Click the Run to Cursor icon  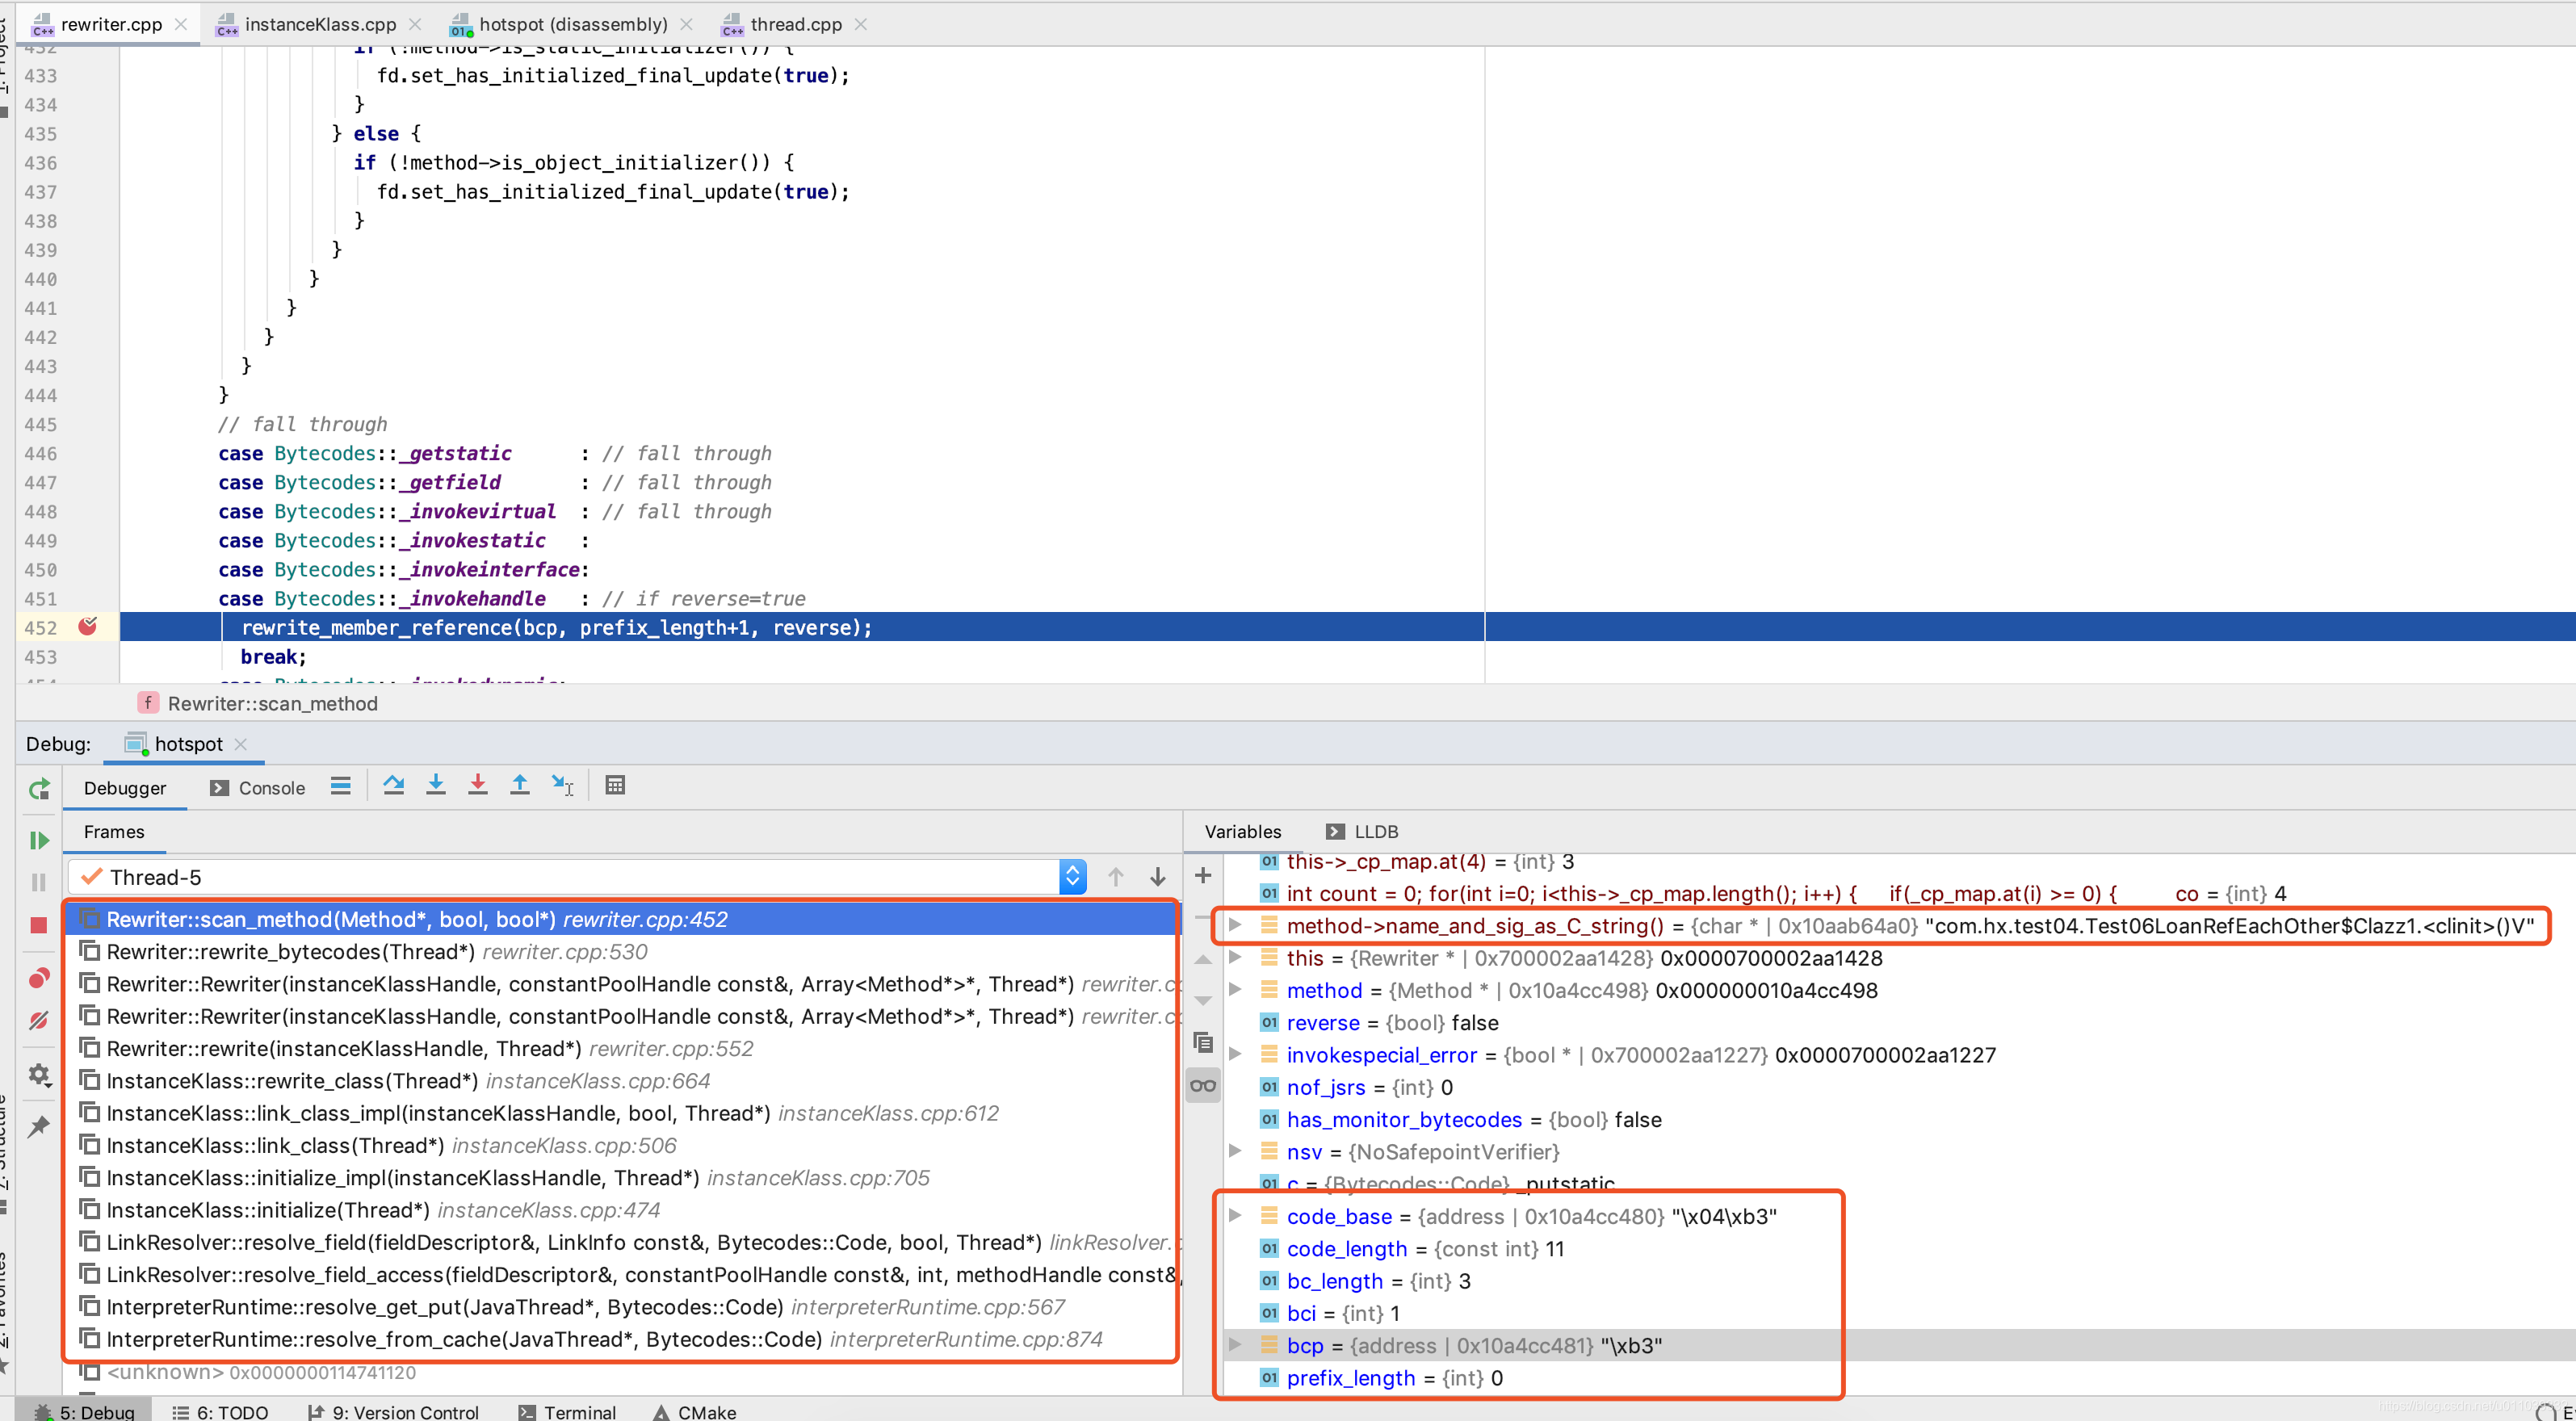(x=563, y=786)
